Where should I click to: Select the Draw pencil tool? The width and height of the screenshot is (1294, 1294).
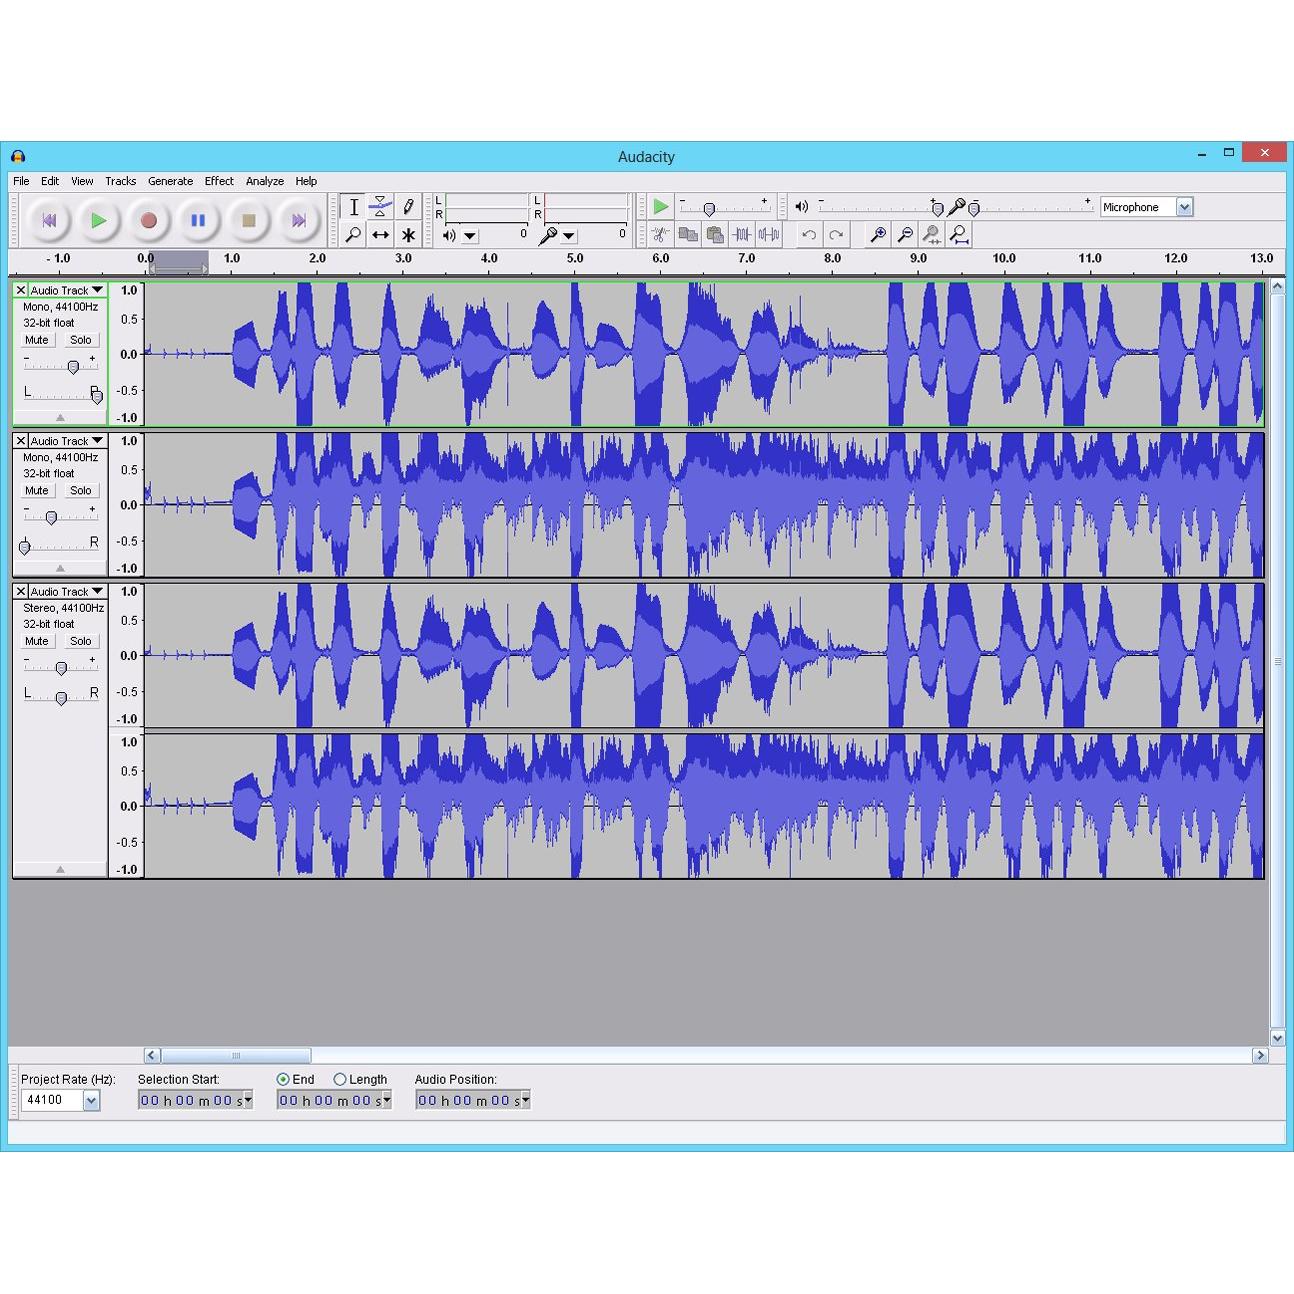click(x=408, y=207)
